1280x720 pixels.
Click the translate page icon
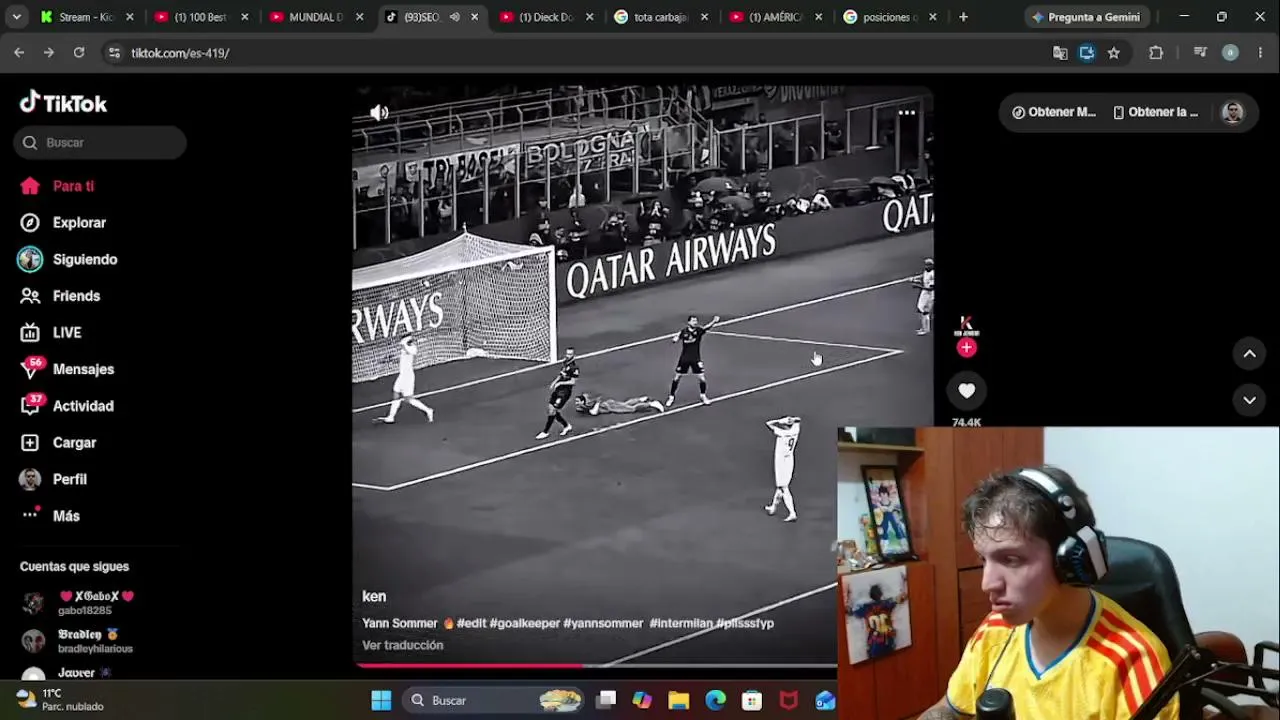(1060, 53)
